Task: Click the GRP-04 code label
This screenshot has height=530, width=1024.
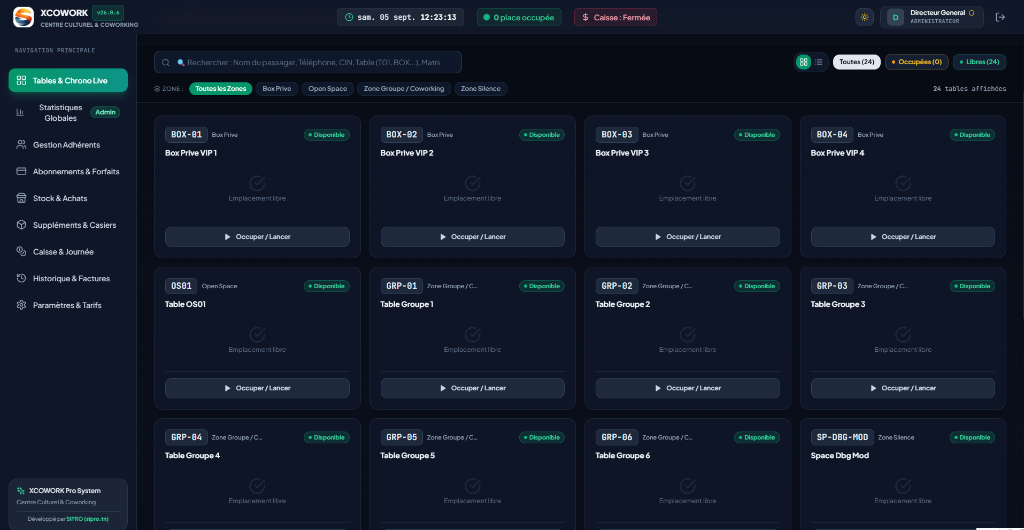Action: click(187, 437)
